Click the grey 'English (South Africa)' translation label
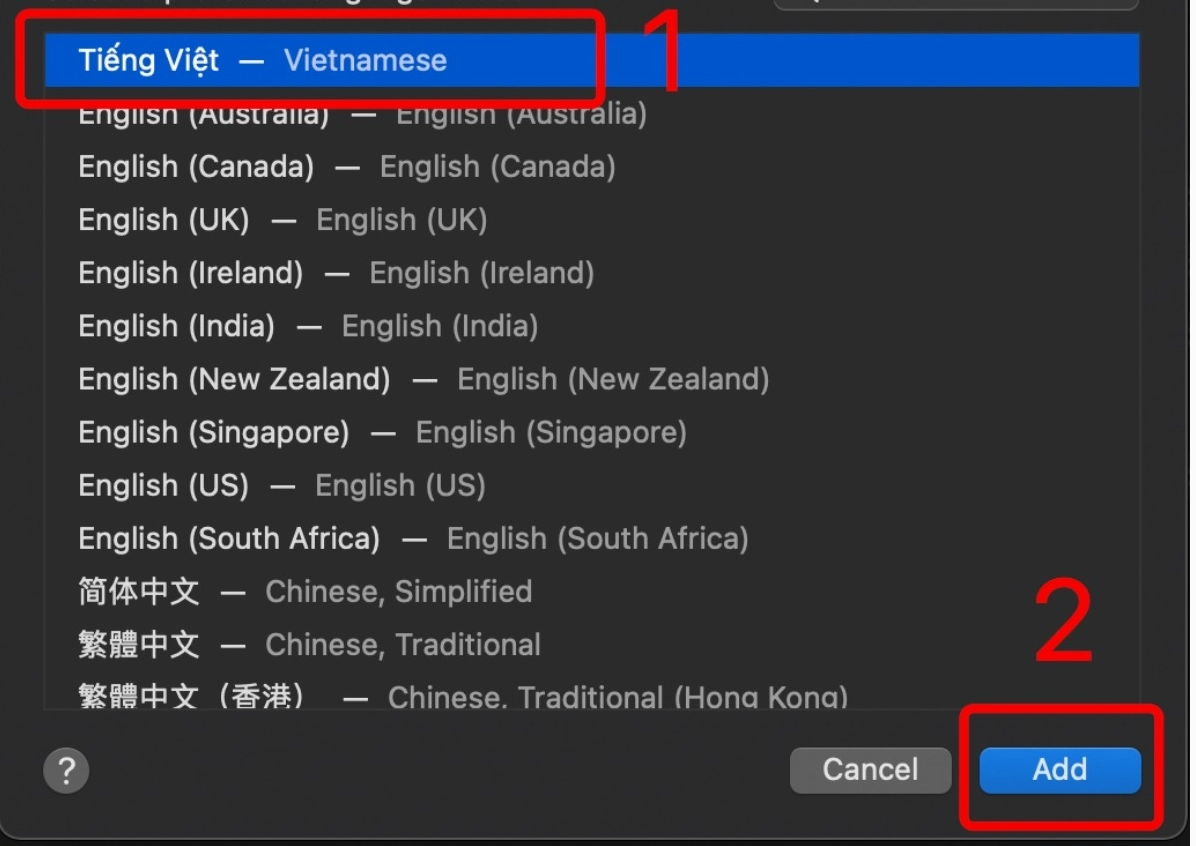 click(597, 538)
